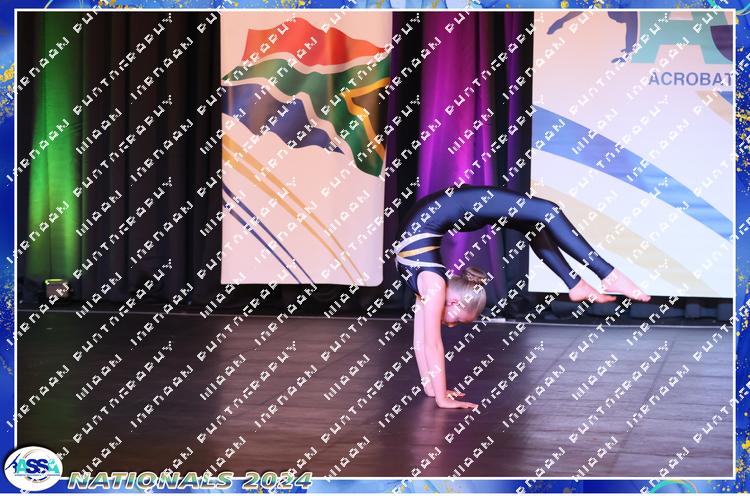Click the "NATIONALS 2024" caption text
750x500 pixels.
click(190, 480)
